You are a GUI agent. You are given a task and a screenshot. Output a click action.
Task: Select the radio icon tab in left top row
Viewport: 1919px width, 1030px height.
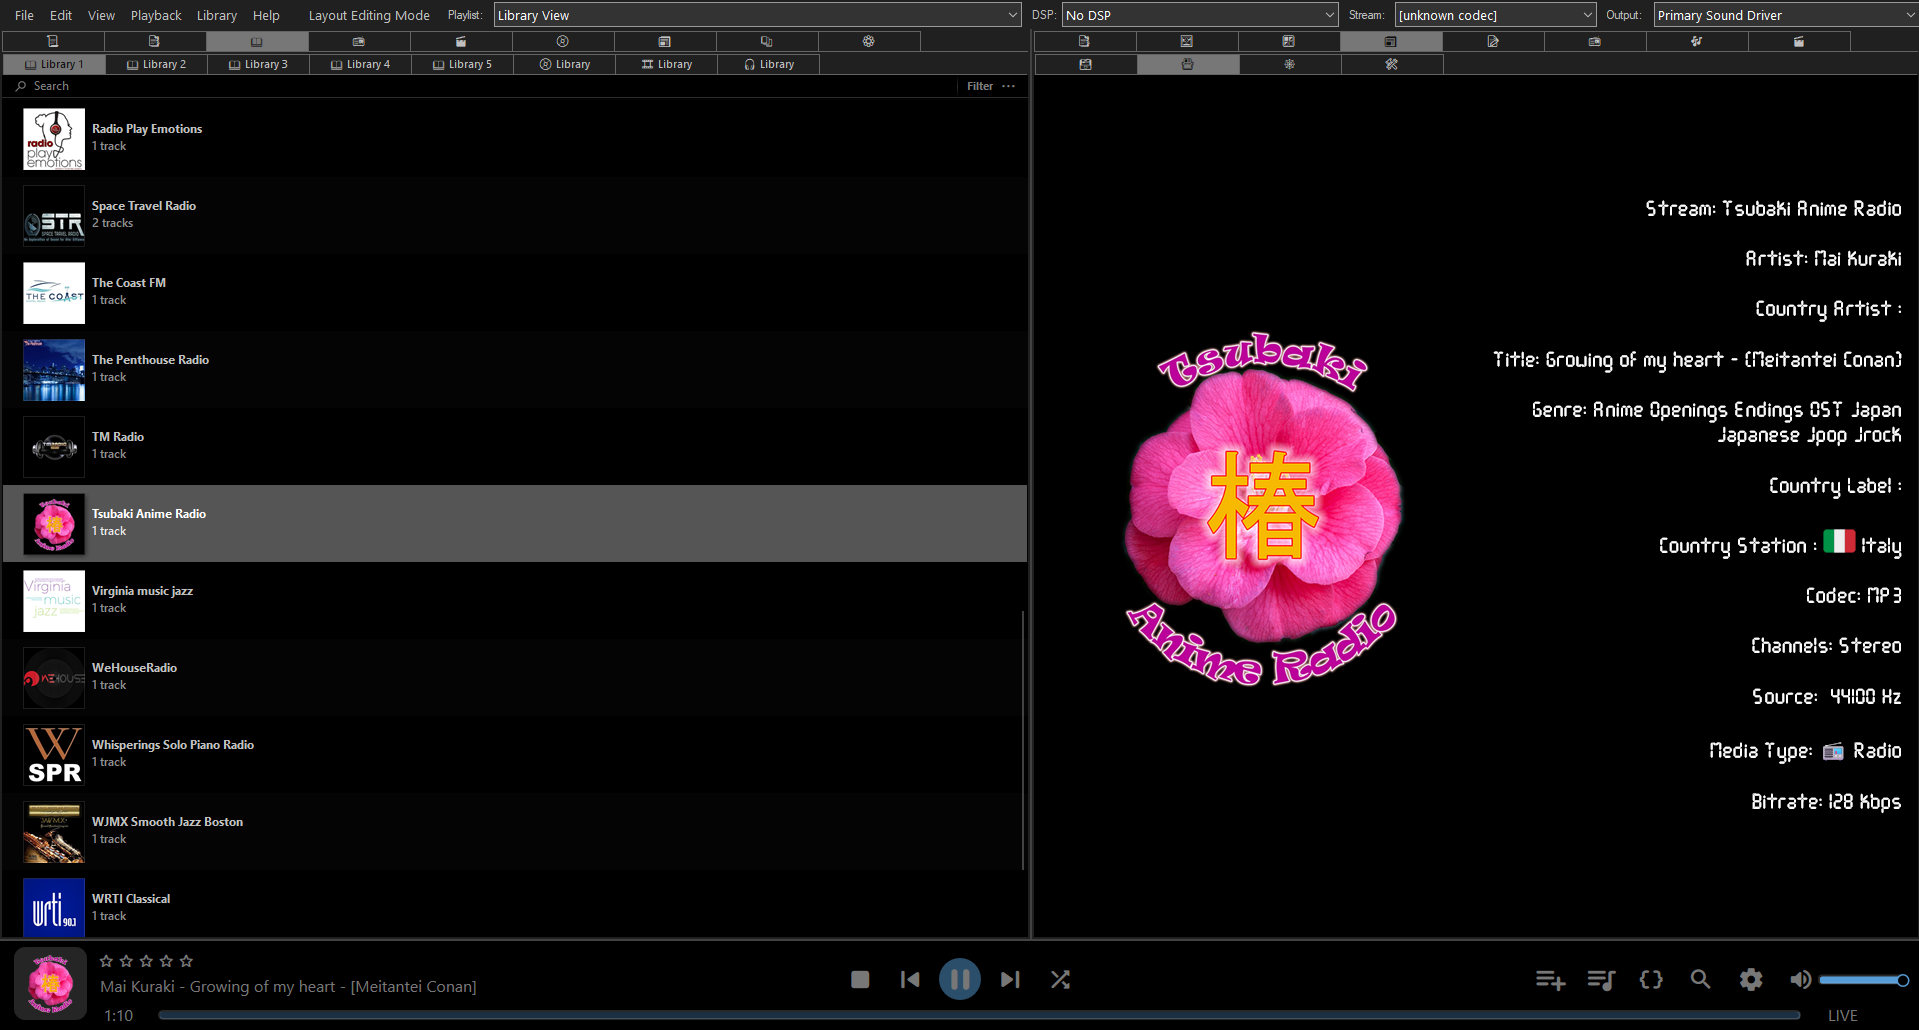tap(359, 41)
